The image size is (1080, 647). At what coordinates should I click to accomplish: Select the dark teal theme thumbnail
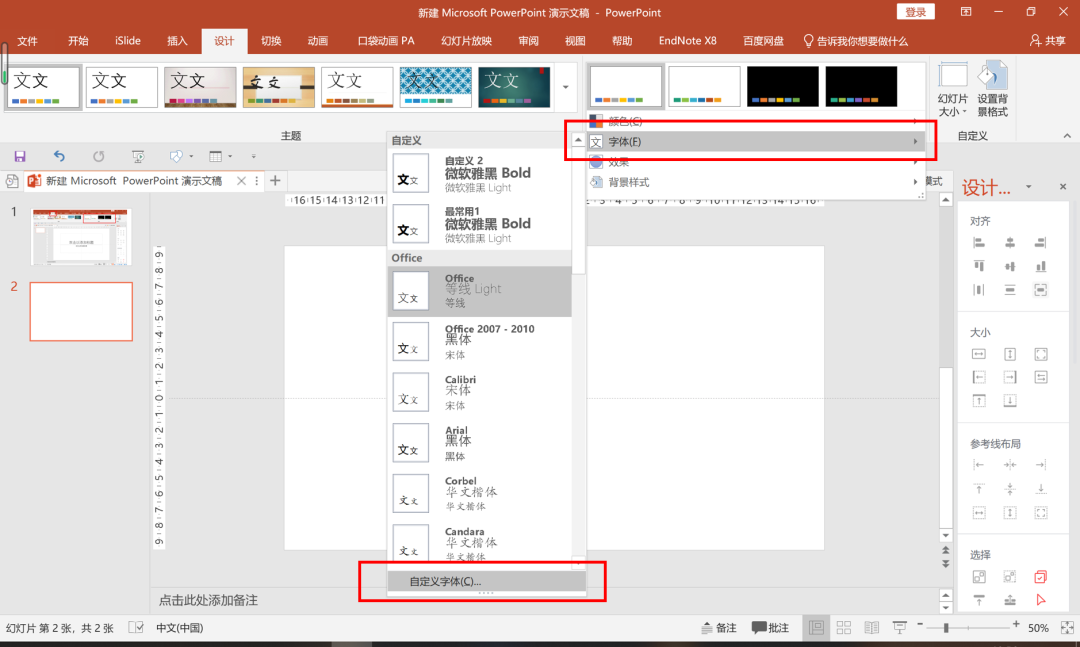(x=515, y=87)
